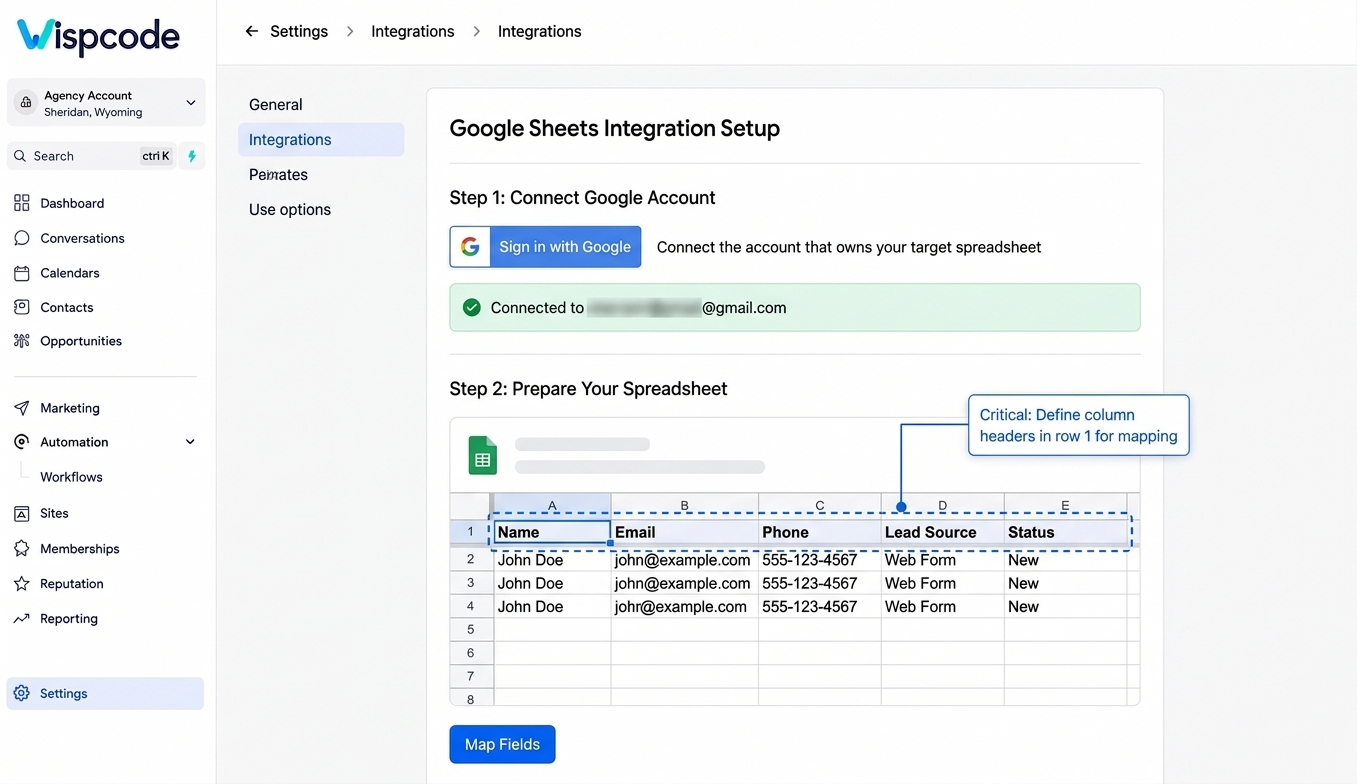1357x784 pixels.
Task: Click the Opportunities icon in sidebar
Action: click(x=22, y=341)
